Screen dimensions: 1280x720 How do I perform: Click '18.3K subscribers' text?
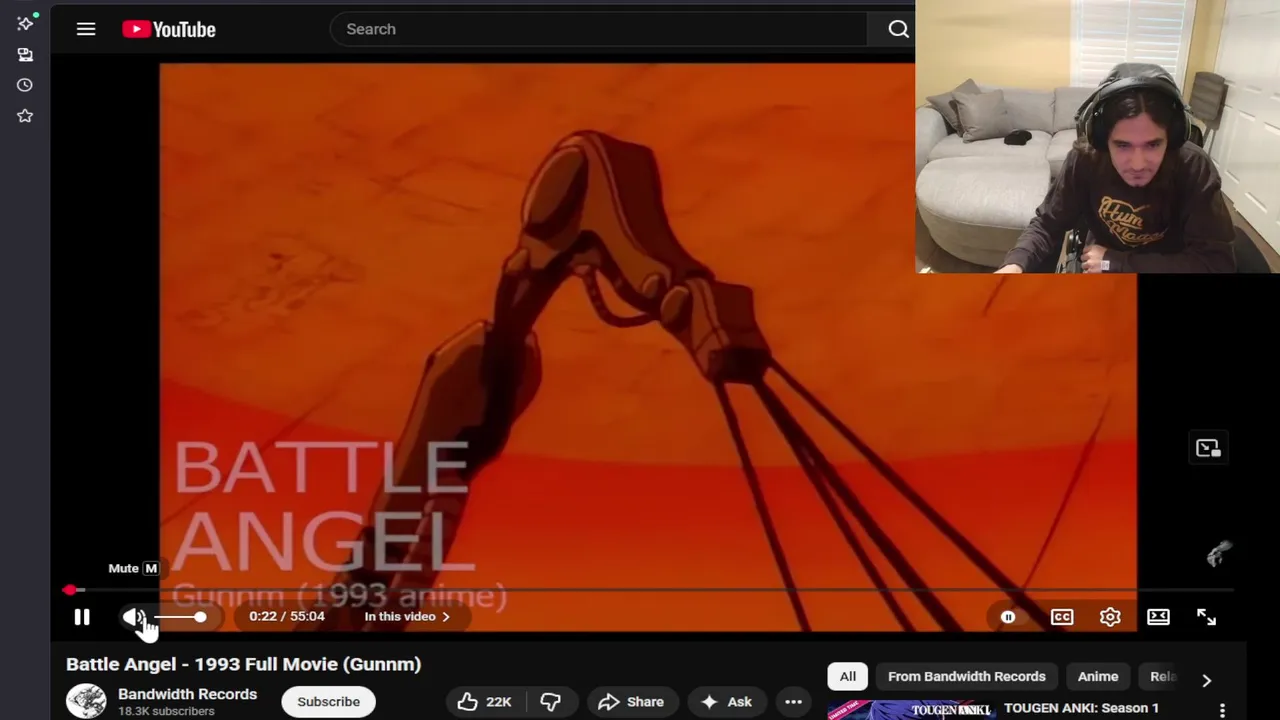click(x=166, y=711)
